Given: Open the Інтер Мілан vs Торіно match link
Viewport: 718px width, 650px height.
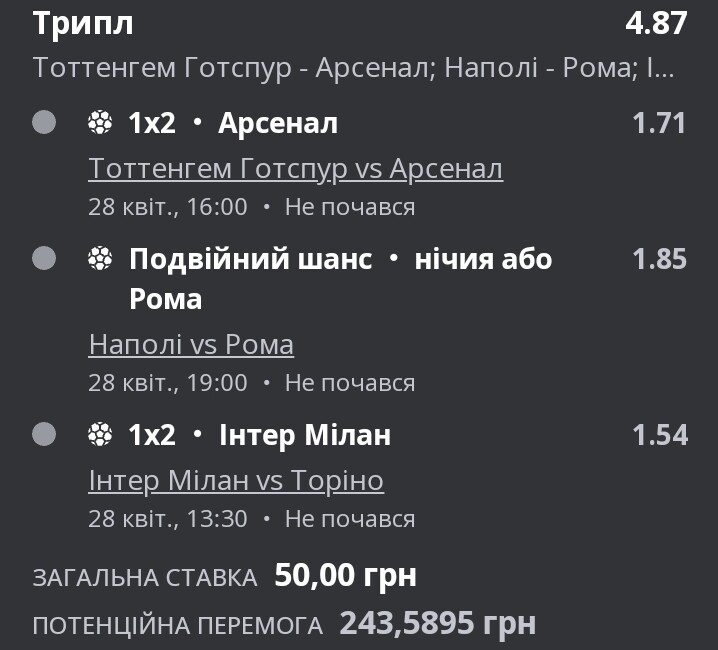Looking at the screenshot, I should coord(236,481).
